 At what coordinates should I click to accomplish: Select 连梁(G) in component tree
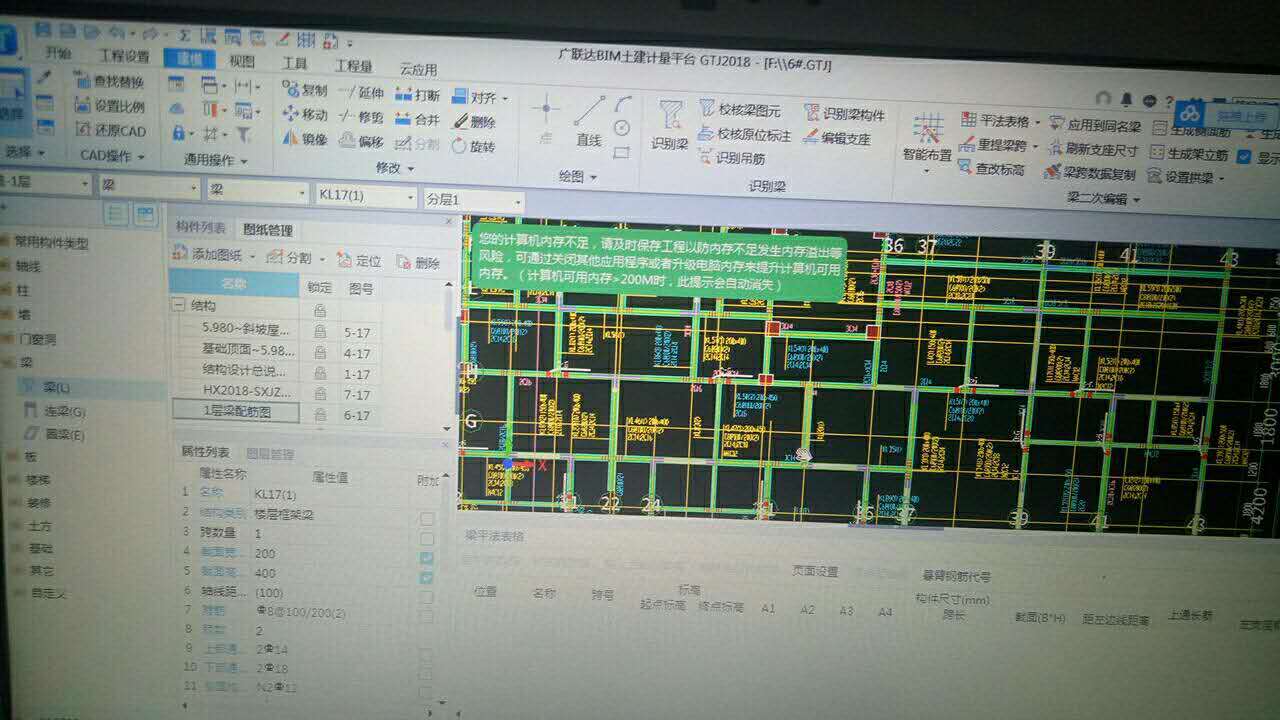[55, 411]
